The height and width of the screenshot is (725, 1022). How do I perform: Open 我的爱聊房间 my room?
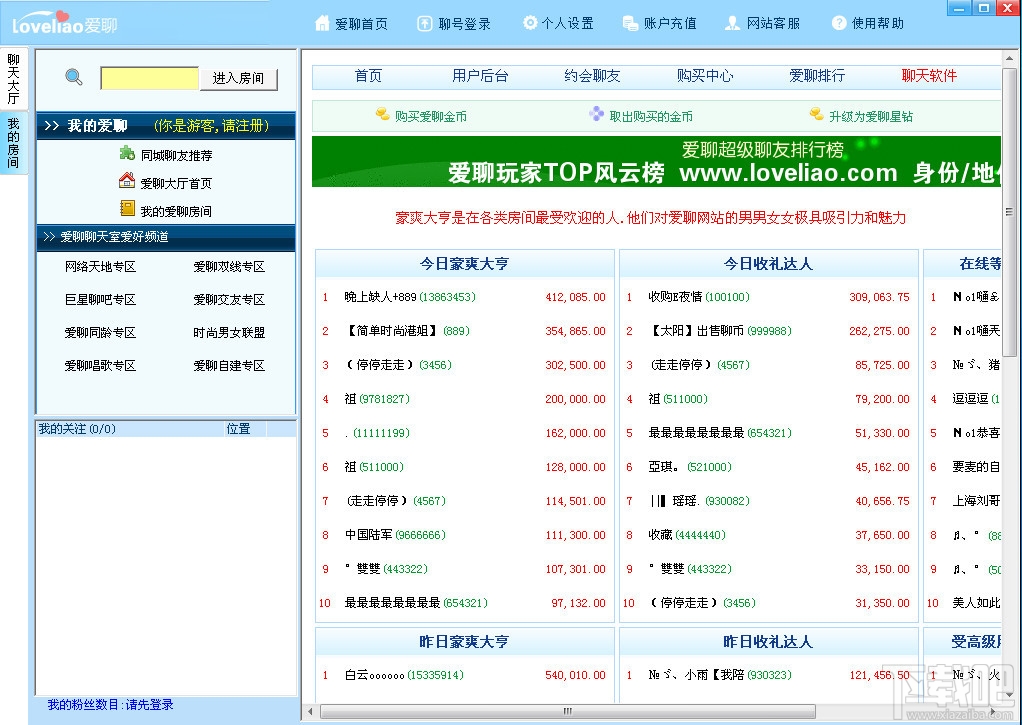(x=179, y=210)
